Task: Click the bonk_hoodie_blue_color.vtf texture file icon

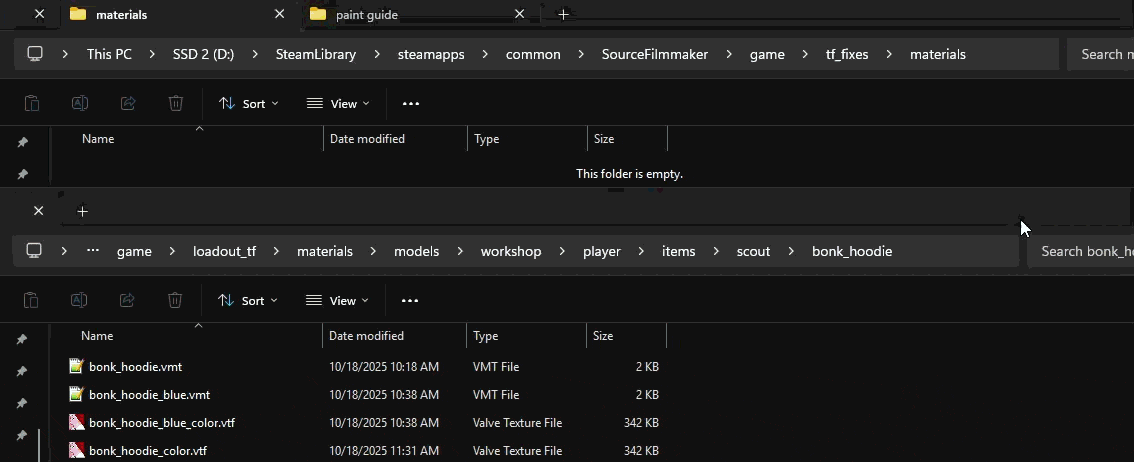Action: tap(76, 423)
